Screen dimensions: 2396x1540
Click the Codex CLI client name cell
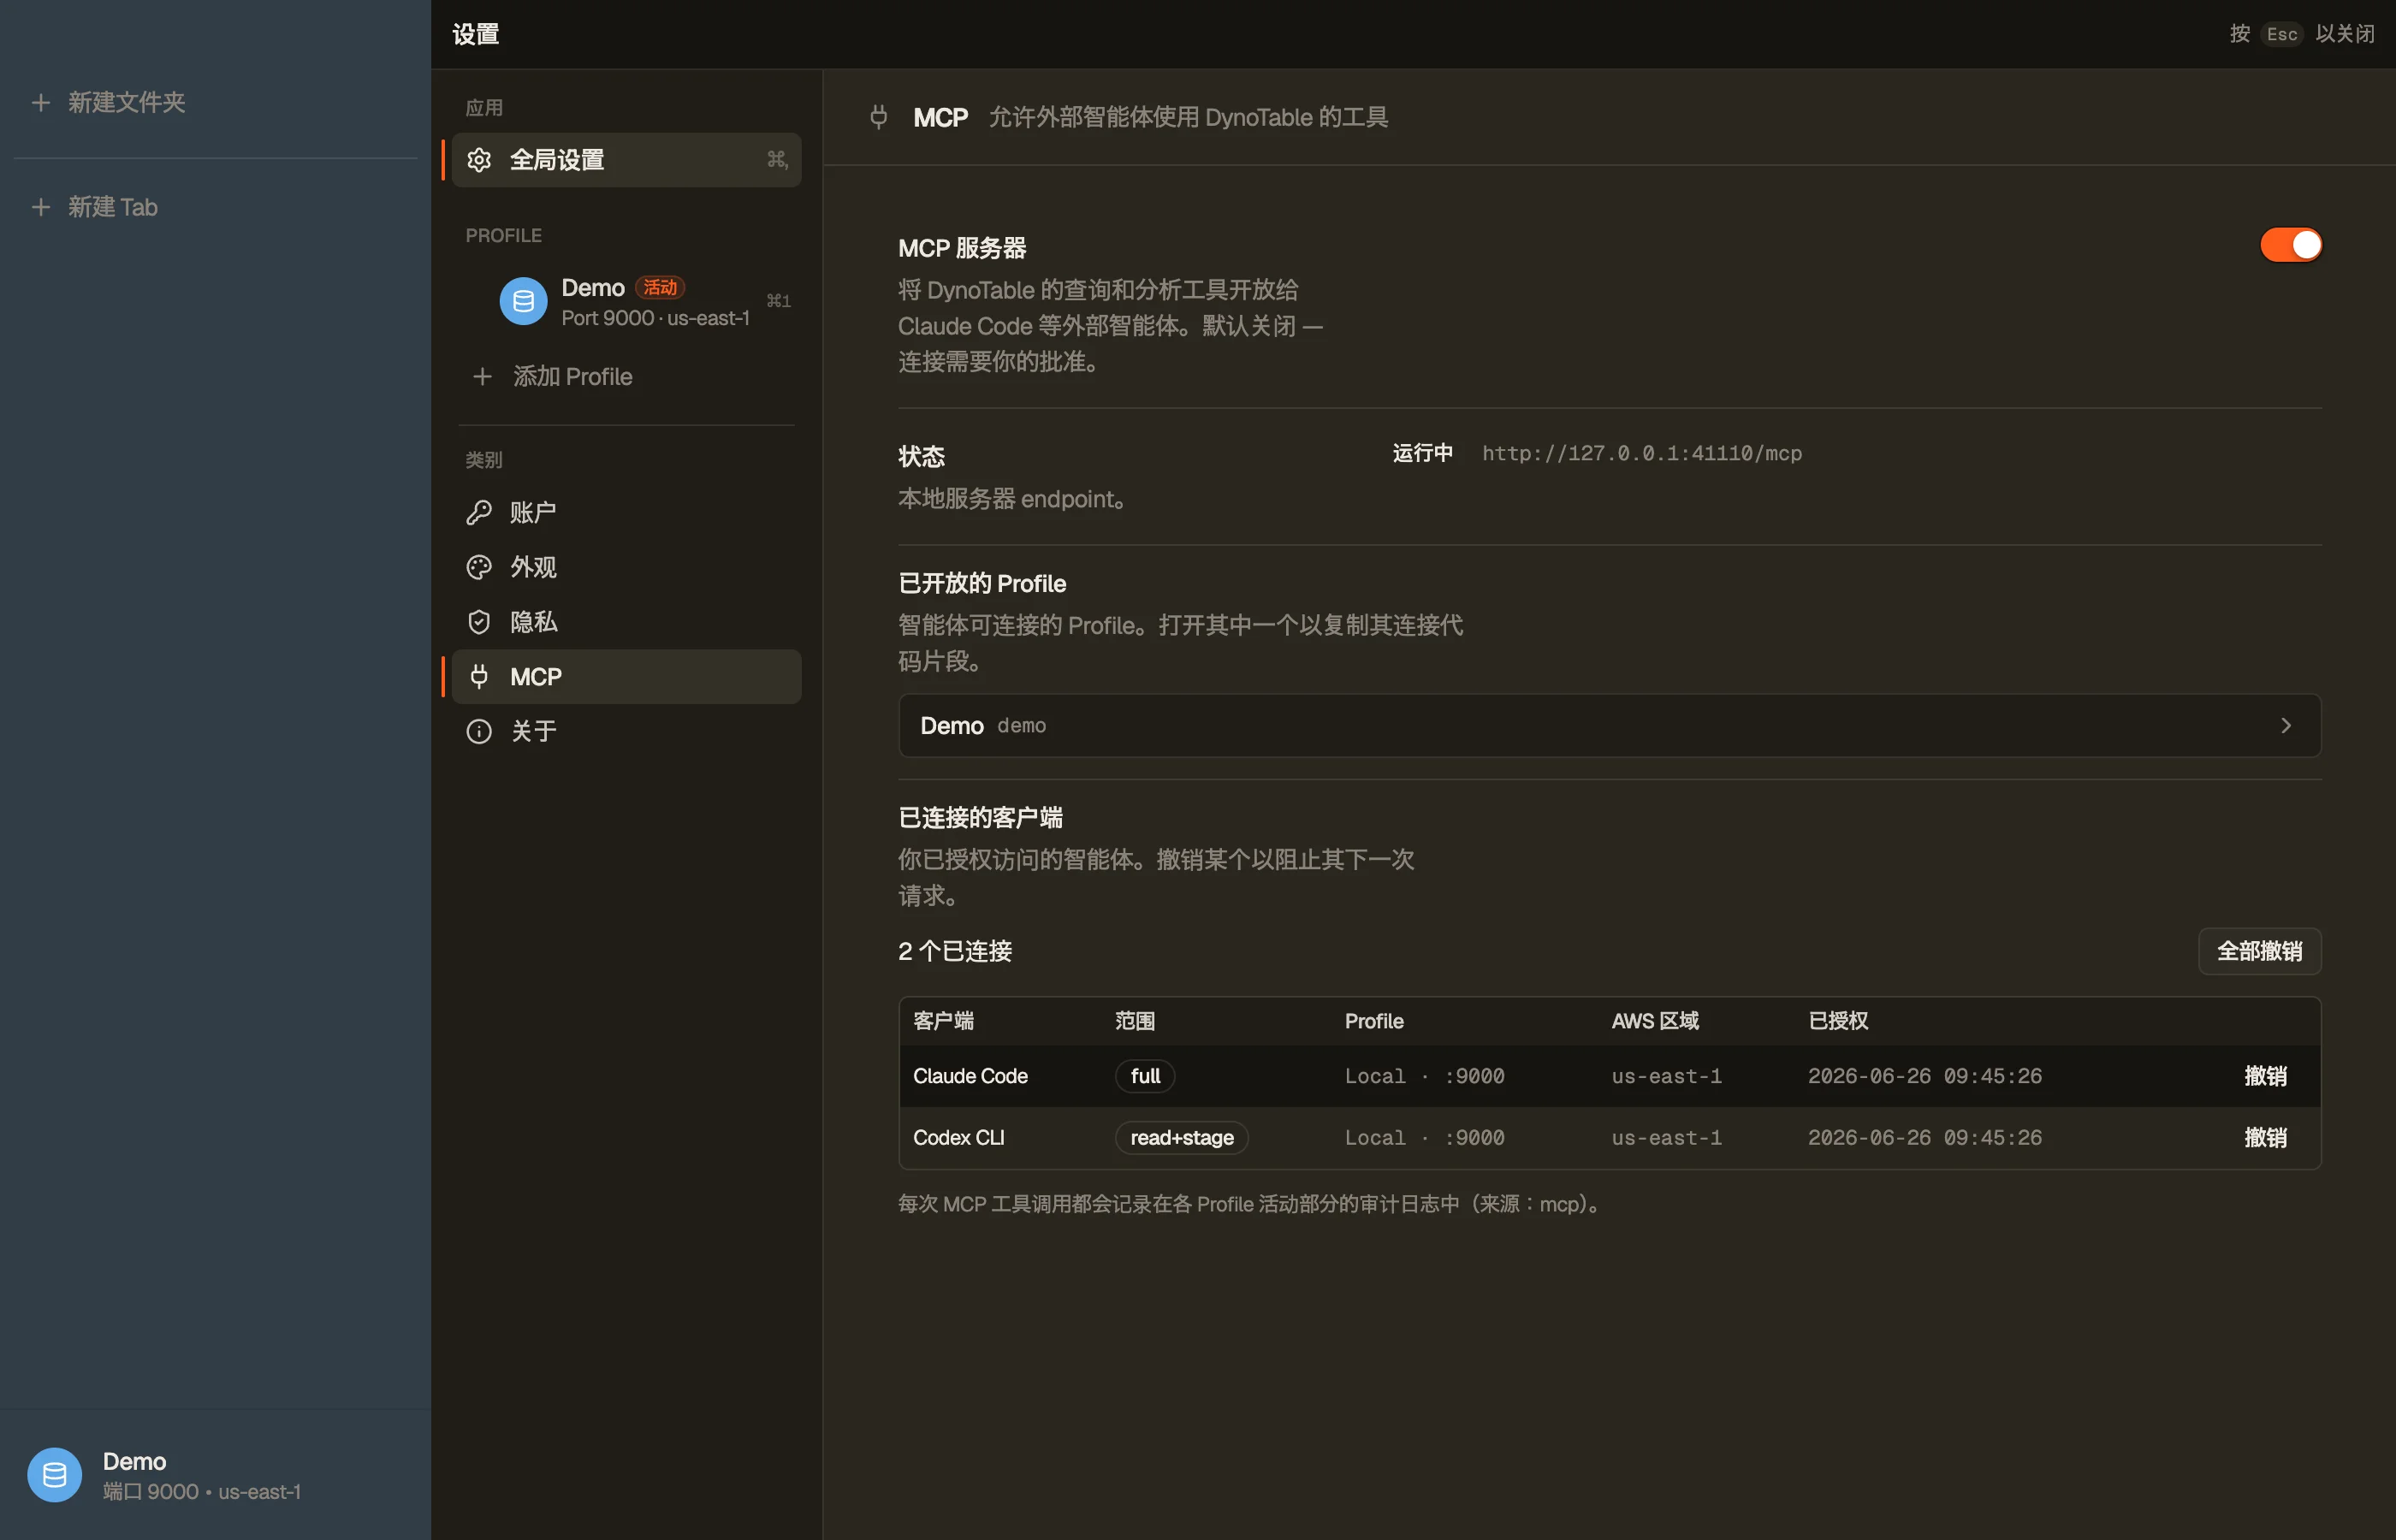[958, 1137]
